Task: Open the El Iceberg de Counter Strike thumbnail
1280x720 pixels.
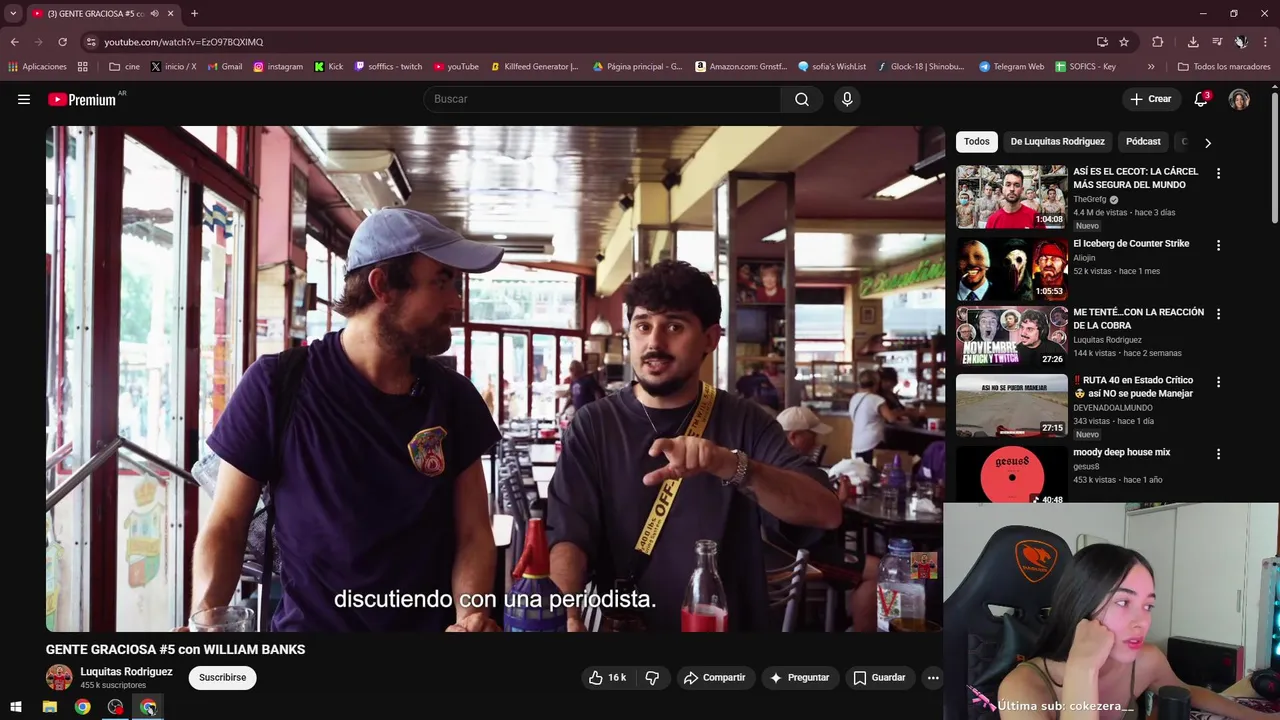Action: [1012, 269]
